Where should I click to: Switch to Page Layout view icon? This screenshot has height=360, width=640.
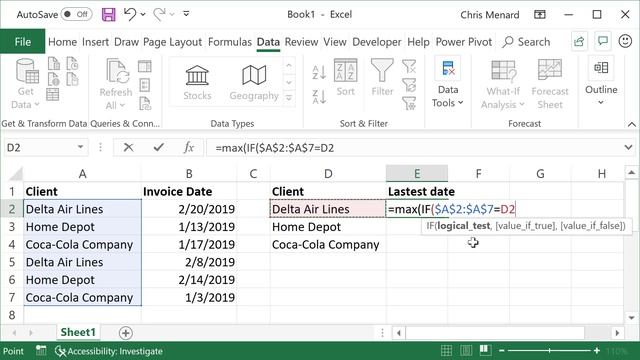point(466,351)
